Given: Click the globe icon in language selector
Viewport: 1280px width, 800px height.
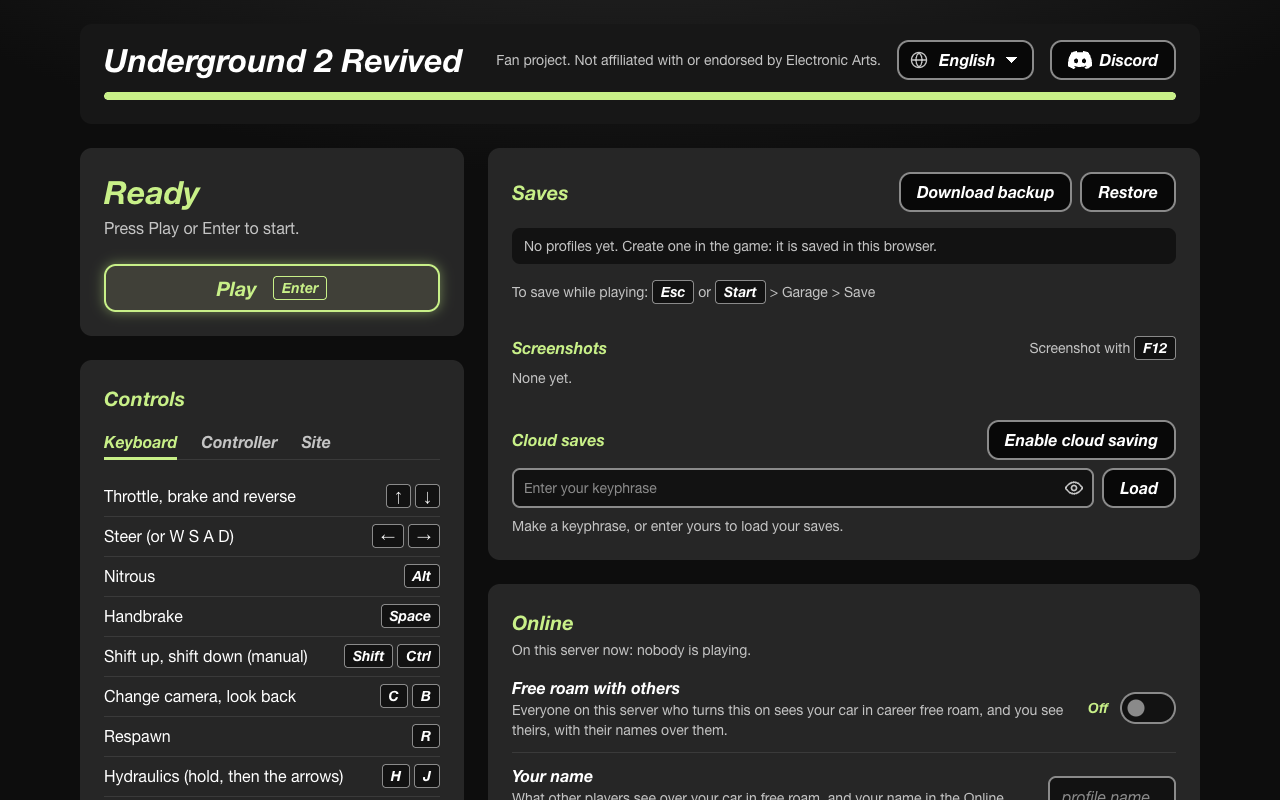Looking at the screenshot, I should 919,60.
